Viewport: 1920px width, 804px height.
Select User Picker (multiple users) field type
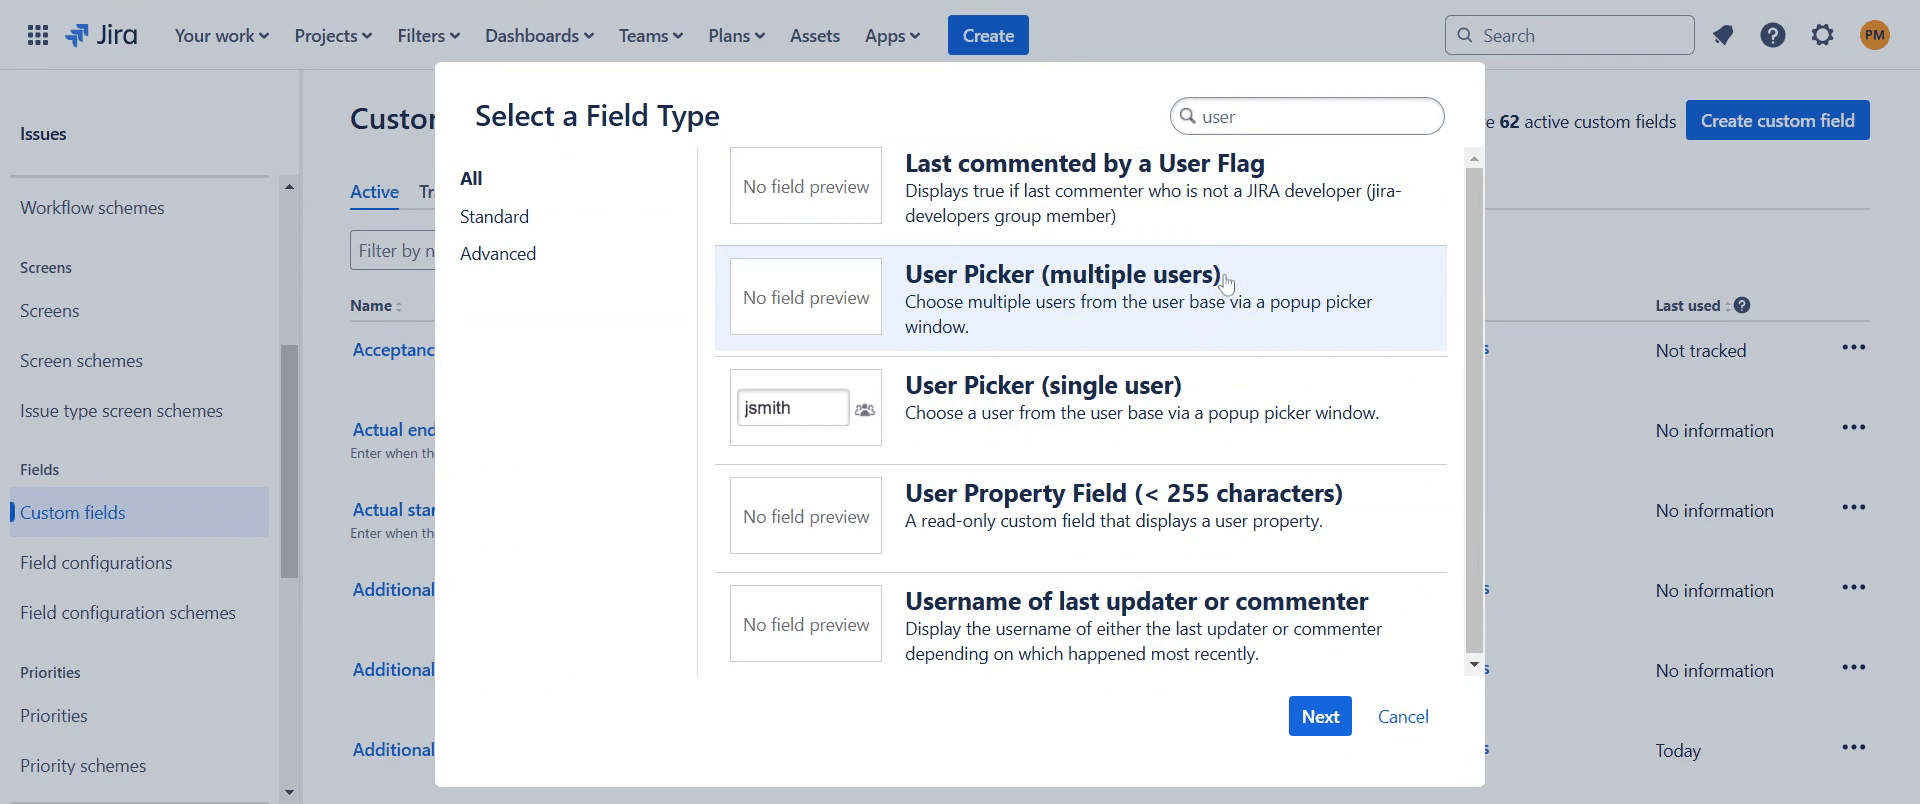[x=1080, y=298]
